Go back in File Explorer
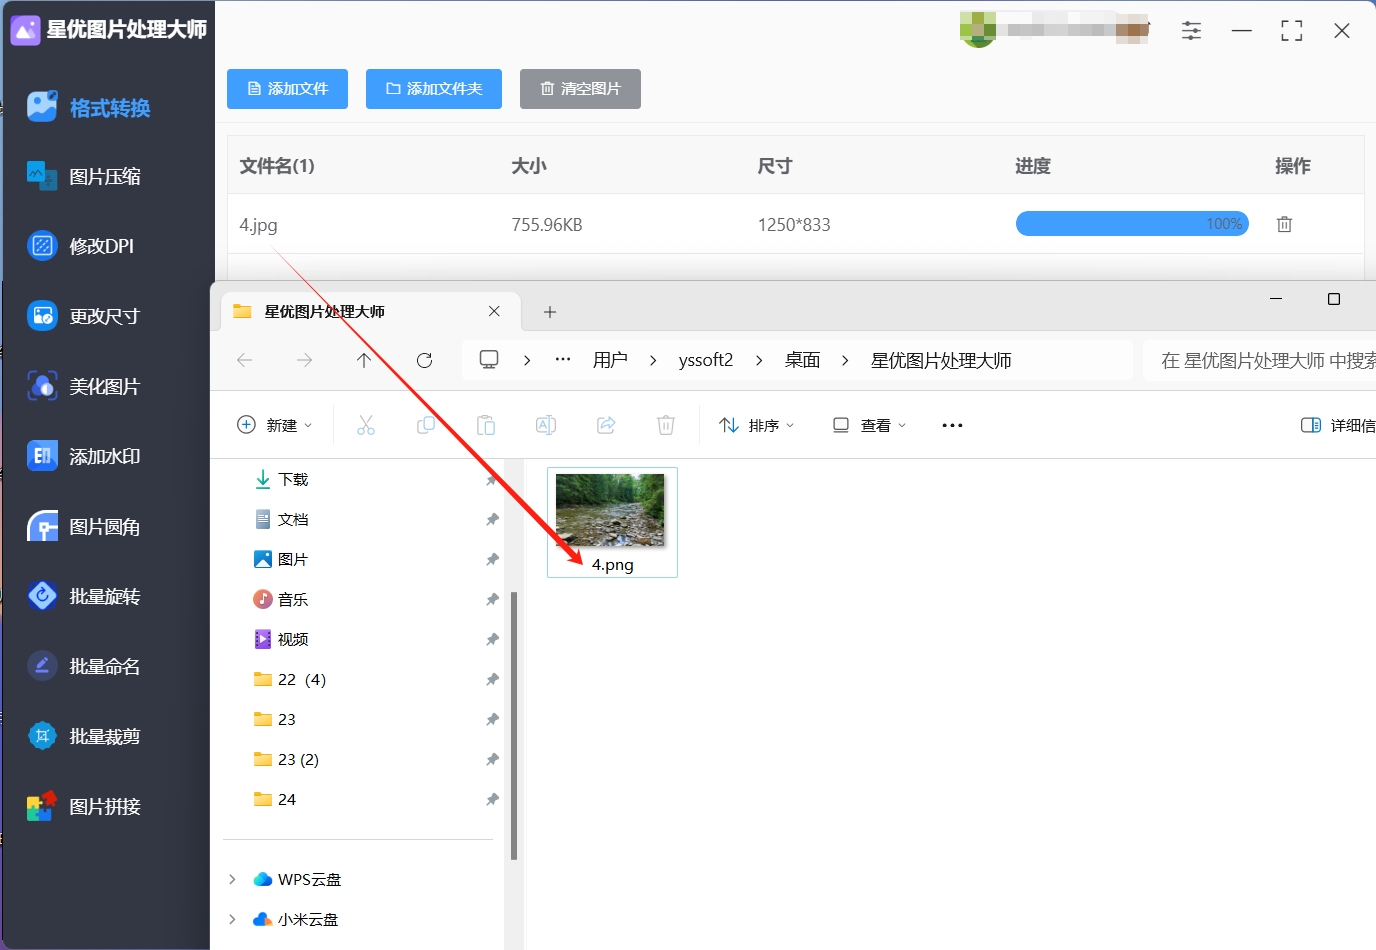The height and width of the screenshot is (950, 1376). coord(245,360)
